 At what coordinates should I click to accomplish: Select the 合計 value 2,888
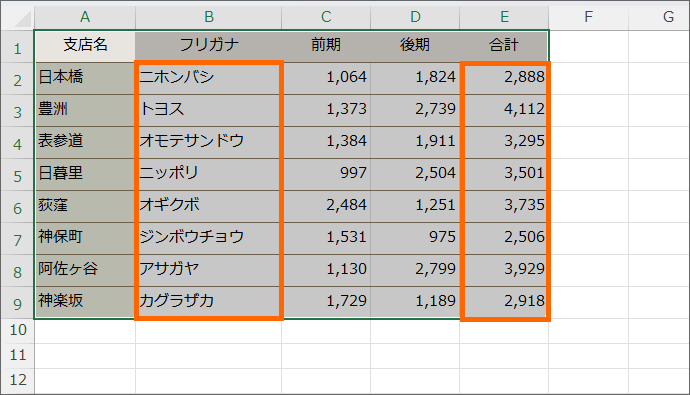504,79
